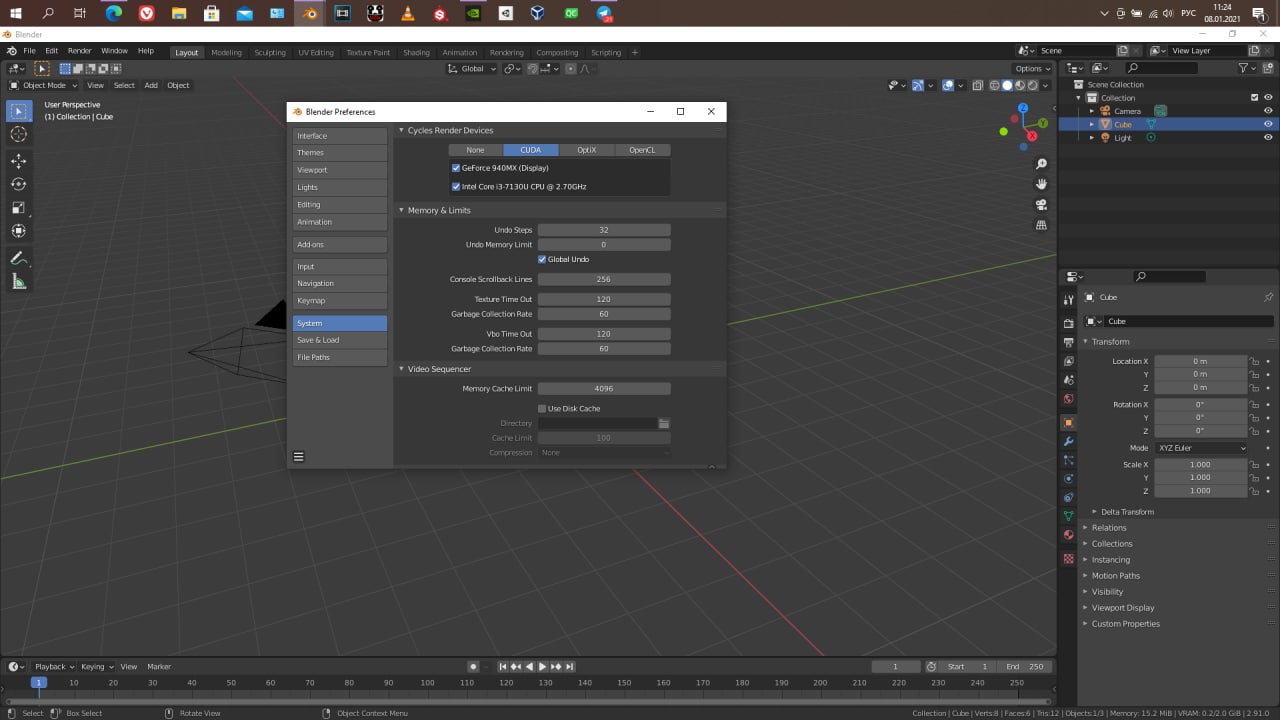Enable the Use Disk Cache checkbox
Screen dimensions: 1280x720
pos(542,408)
